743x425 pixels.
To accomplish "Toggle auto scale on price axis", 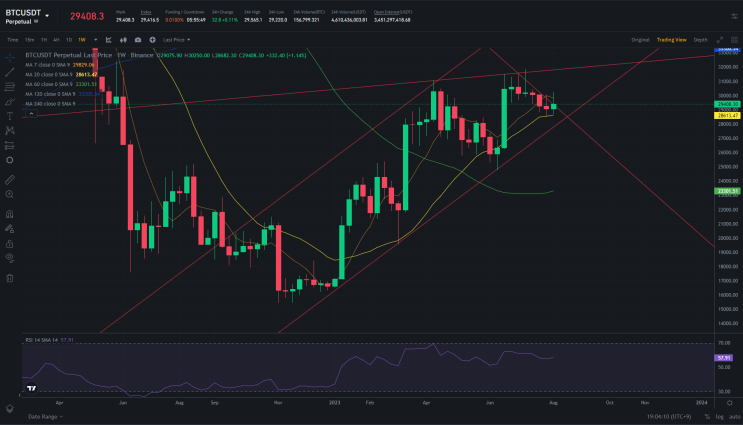I will (x=734, y=416).
